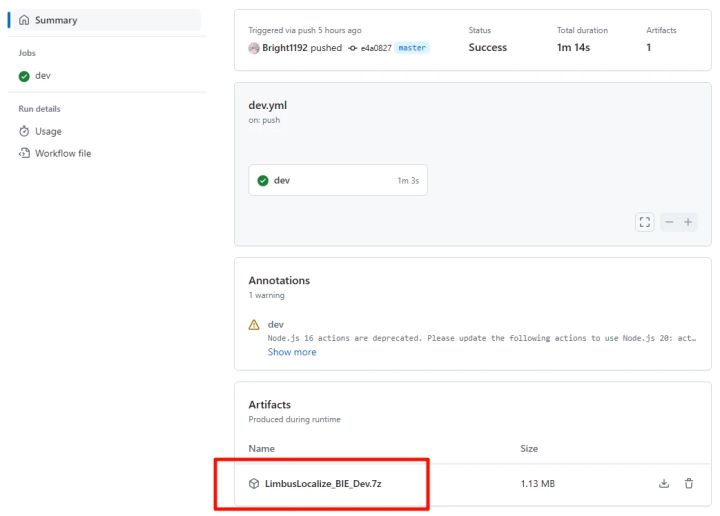The height and width of the screenshot is (516, 720).
Task: Click the download icon for the artifact
Action: tap(664, 483)
